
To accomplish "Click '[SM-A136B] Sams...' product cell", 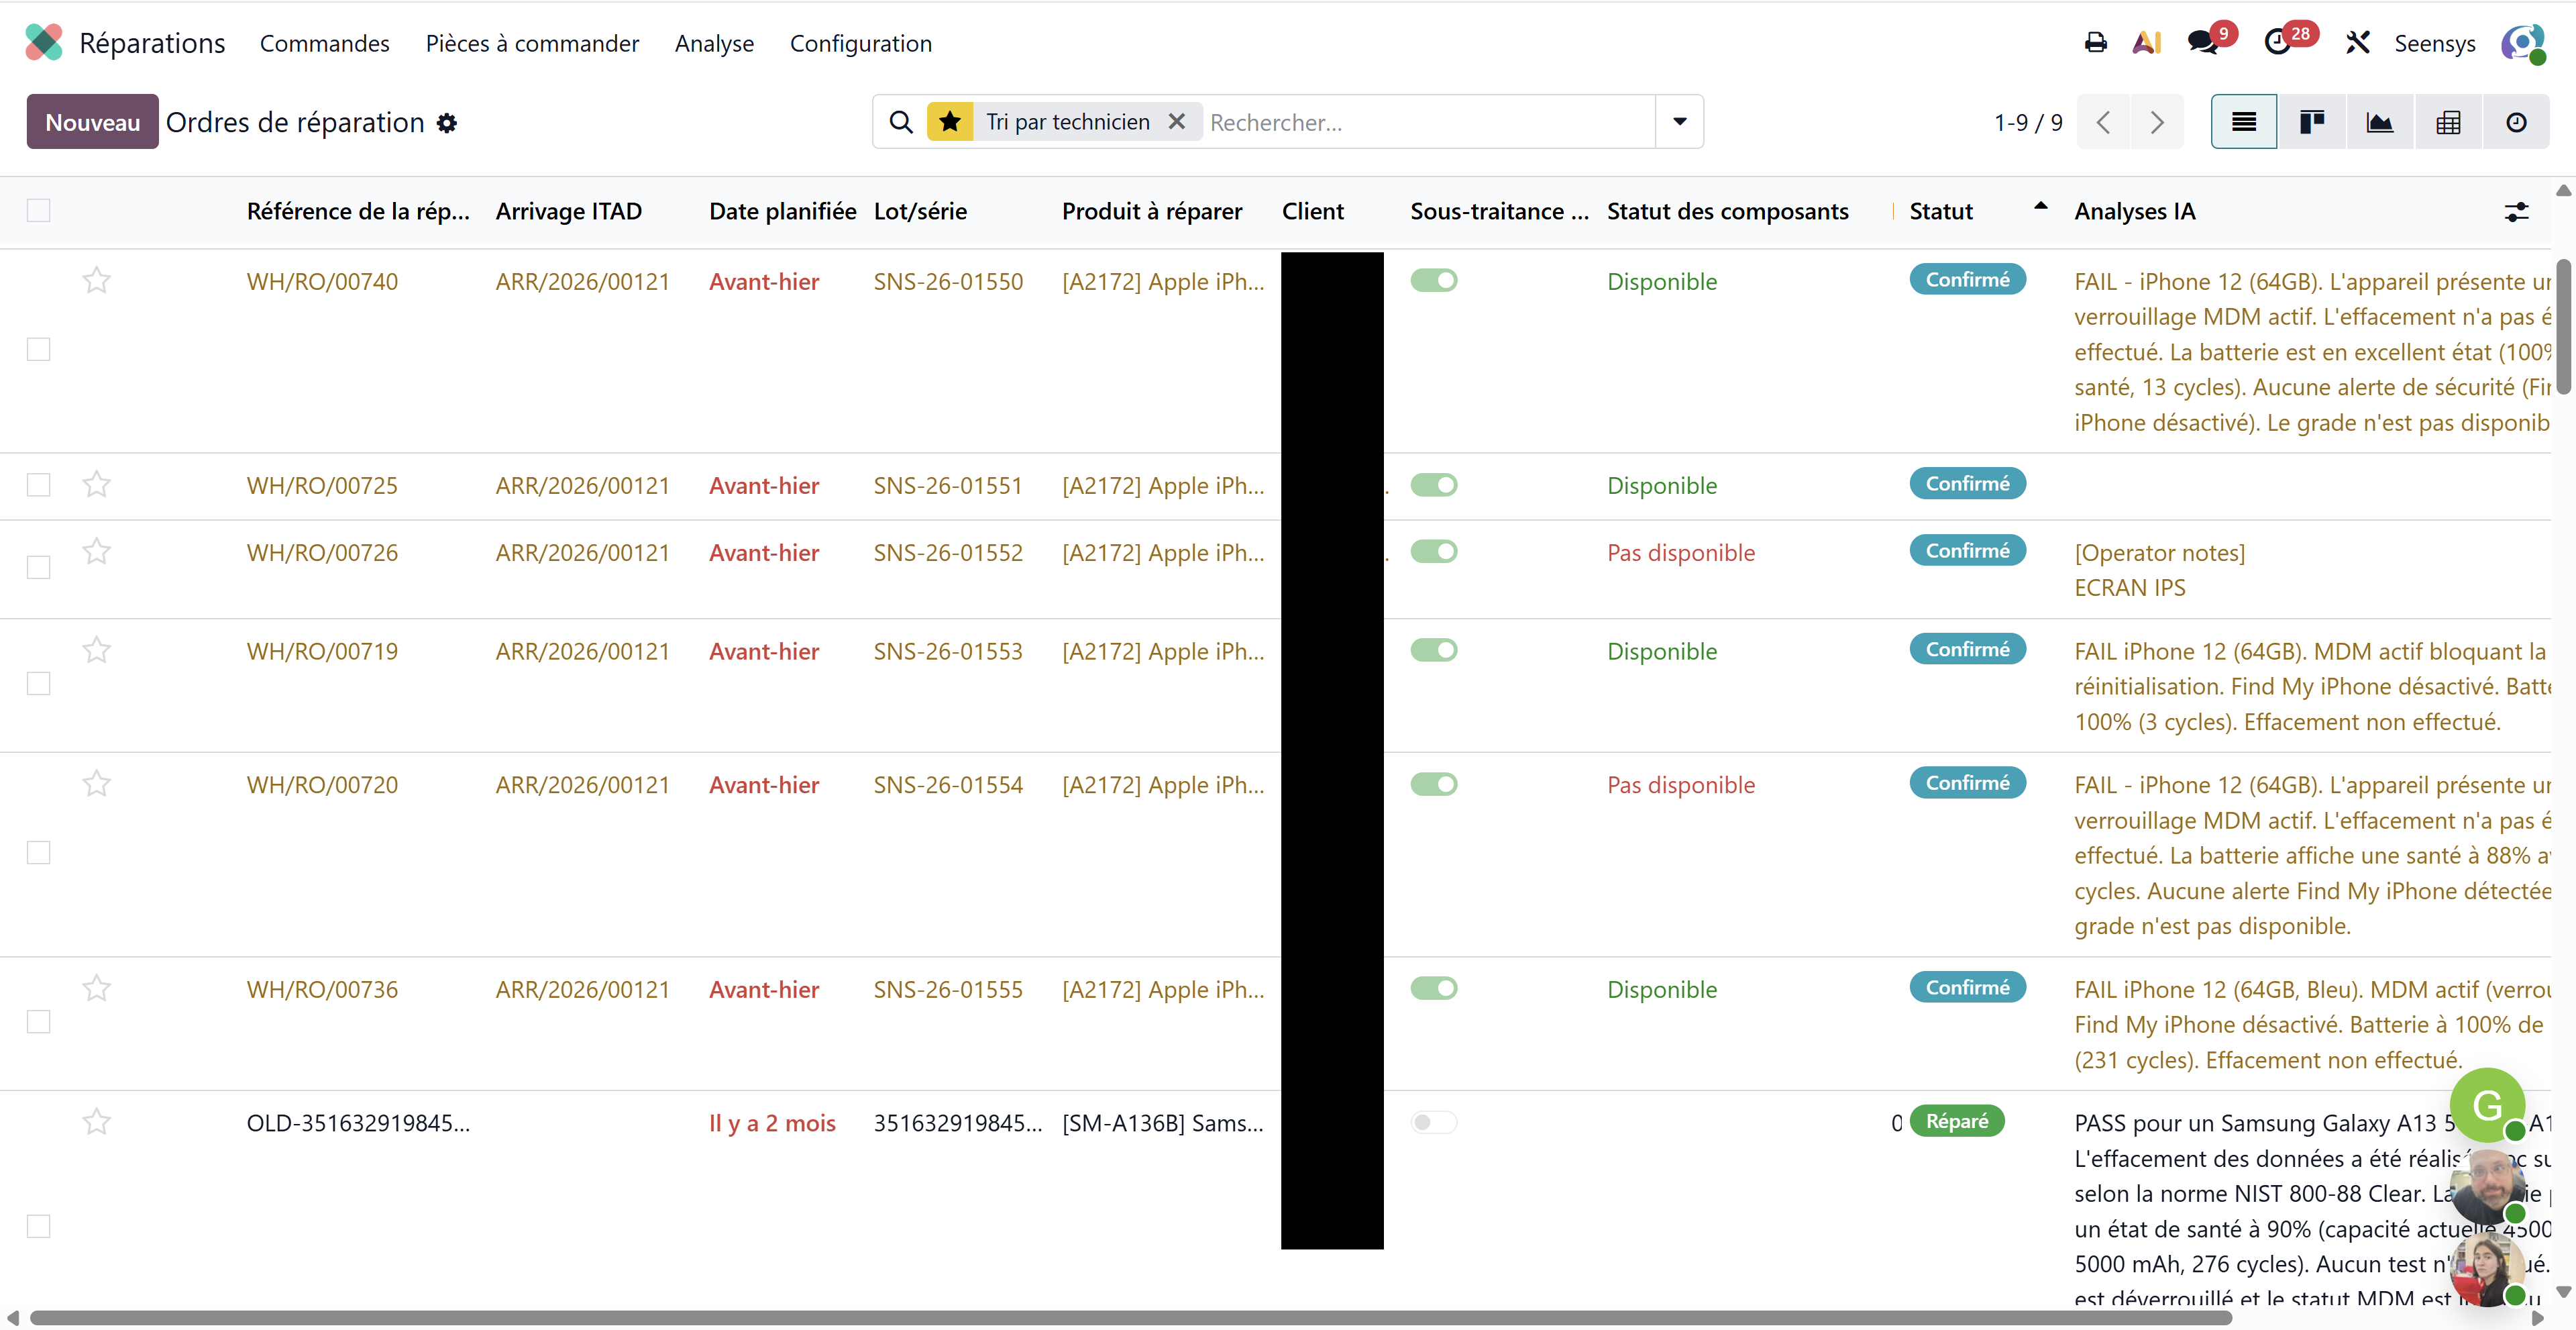I will pos(1163,1123).
